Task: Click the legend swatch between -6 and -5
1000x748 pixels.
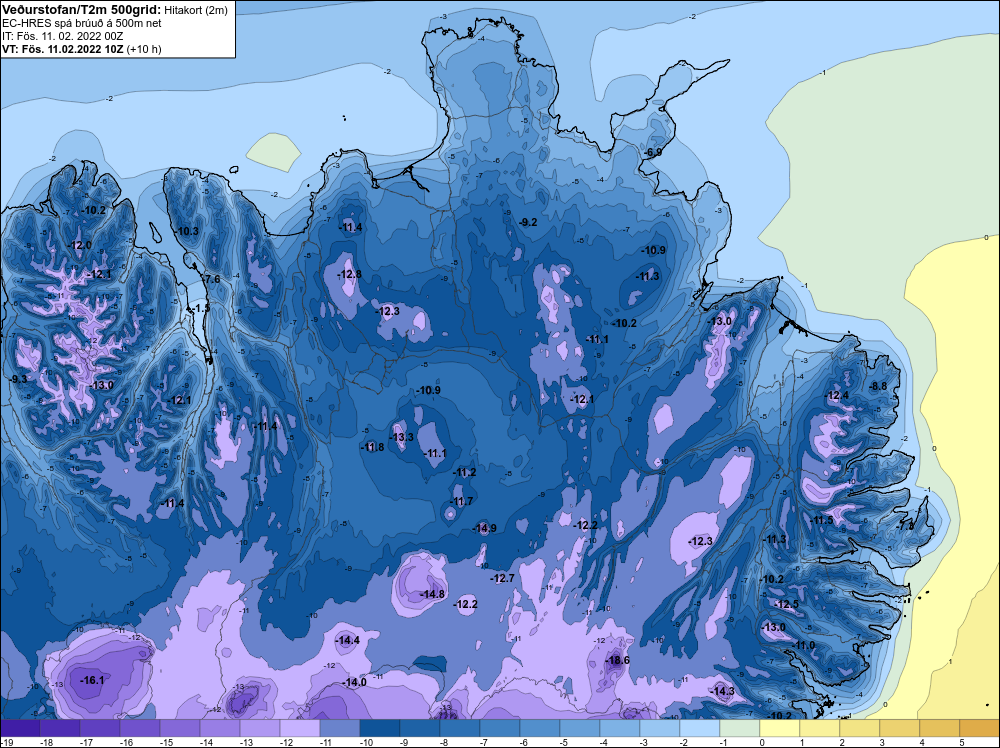Action: coord(540,728)
